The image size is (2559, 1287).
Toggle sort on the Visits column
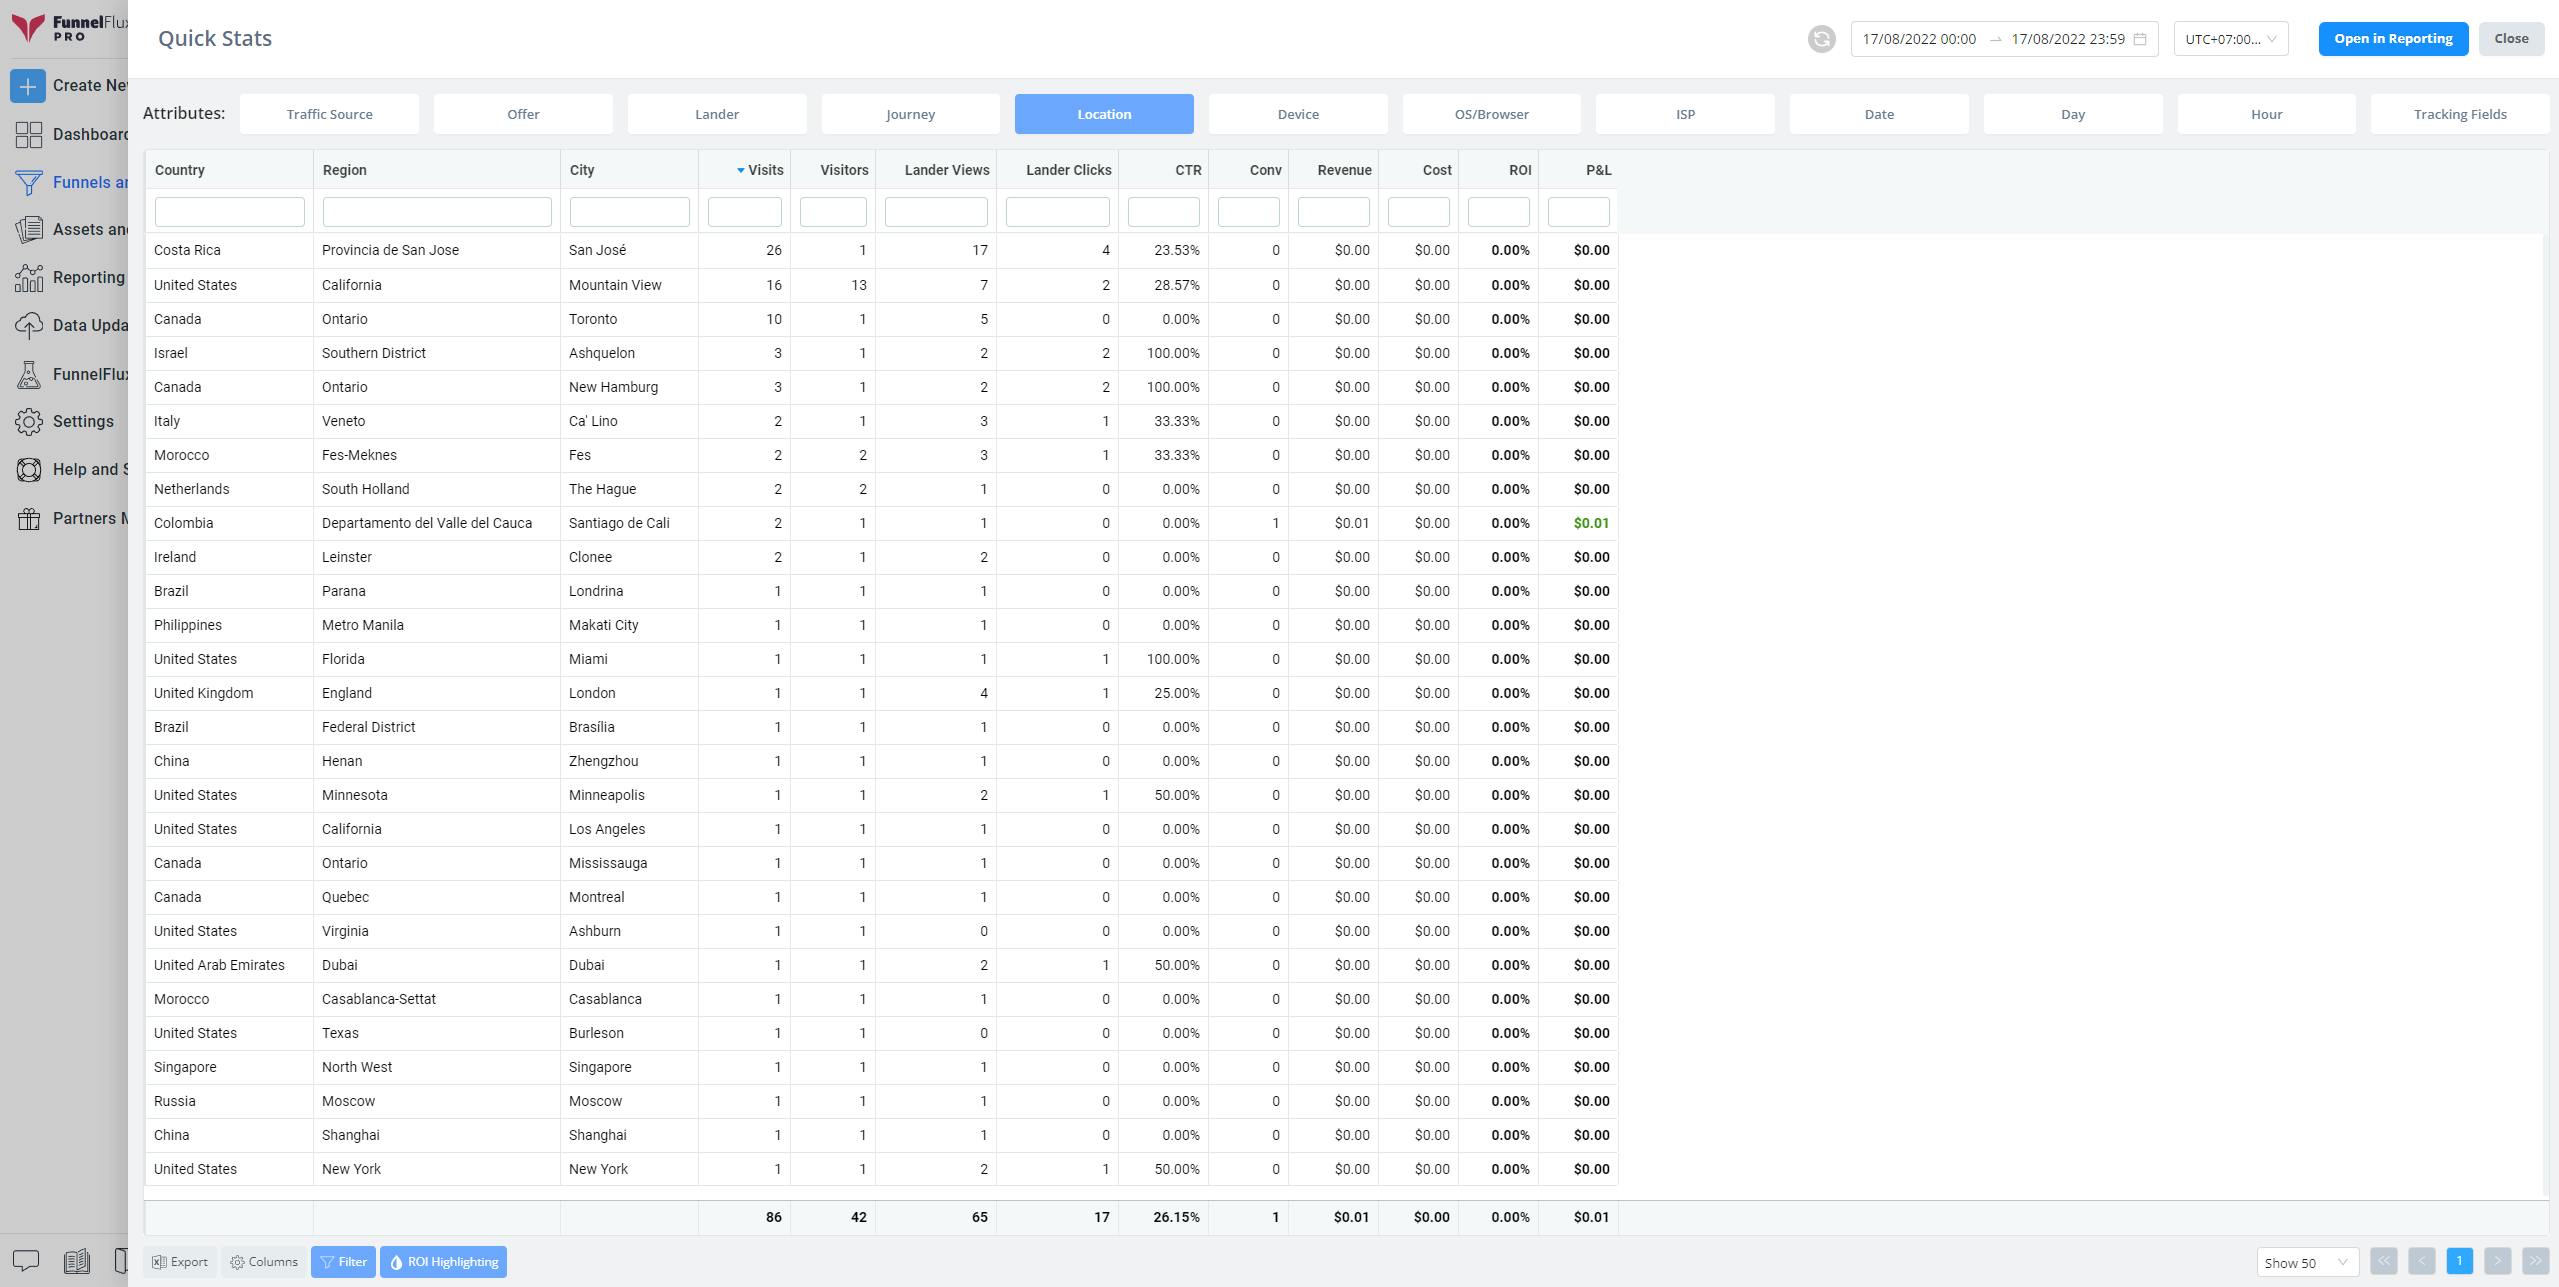coord(760,170)
